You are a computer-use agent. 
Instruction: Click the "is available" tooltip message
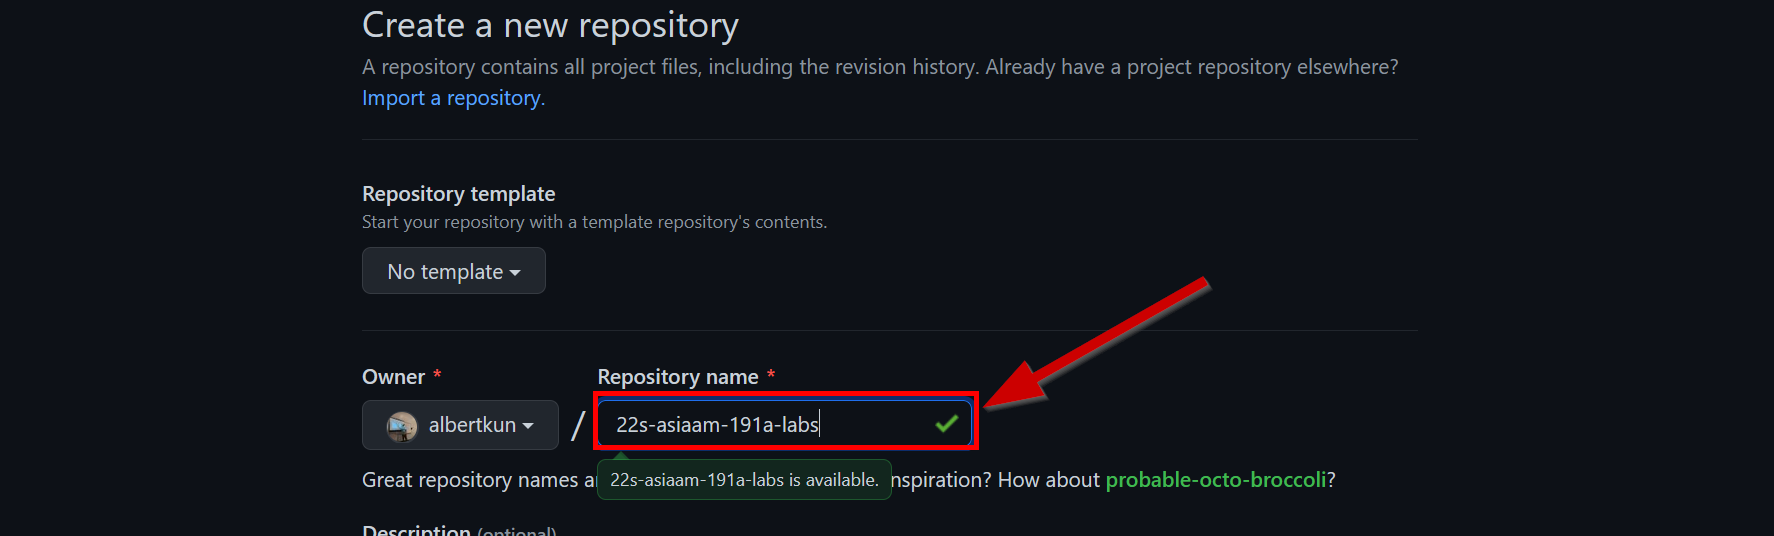(x=744, y=480)
